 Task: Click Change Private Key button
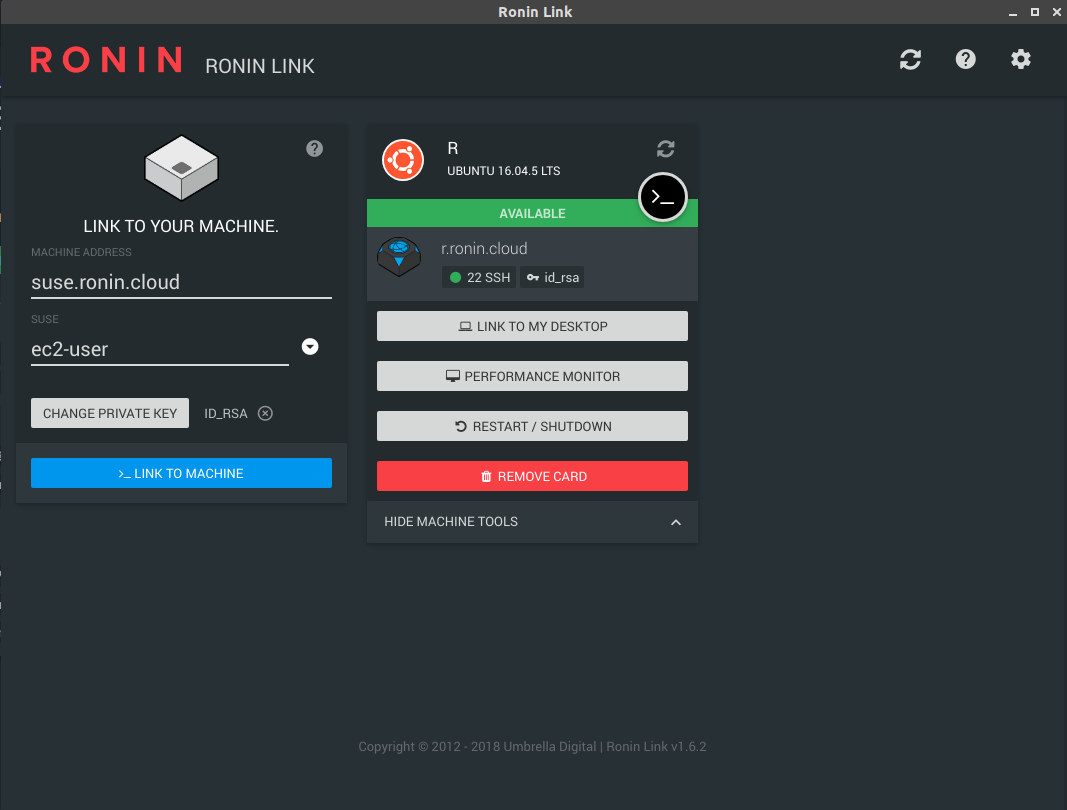pyautogui.click(x=110, y=413)
